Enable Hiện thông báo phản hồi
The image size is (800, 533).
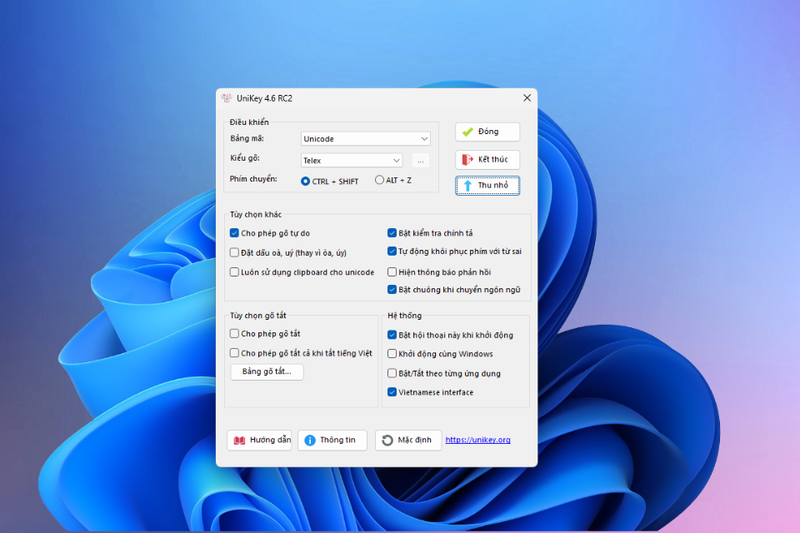click(392, 272)
